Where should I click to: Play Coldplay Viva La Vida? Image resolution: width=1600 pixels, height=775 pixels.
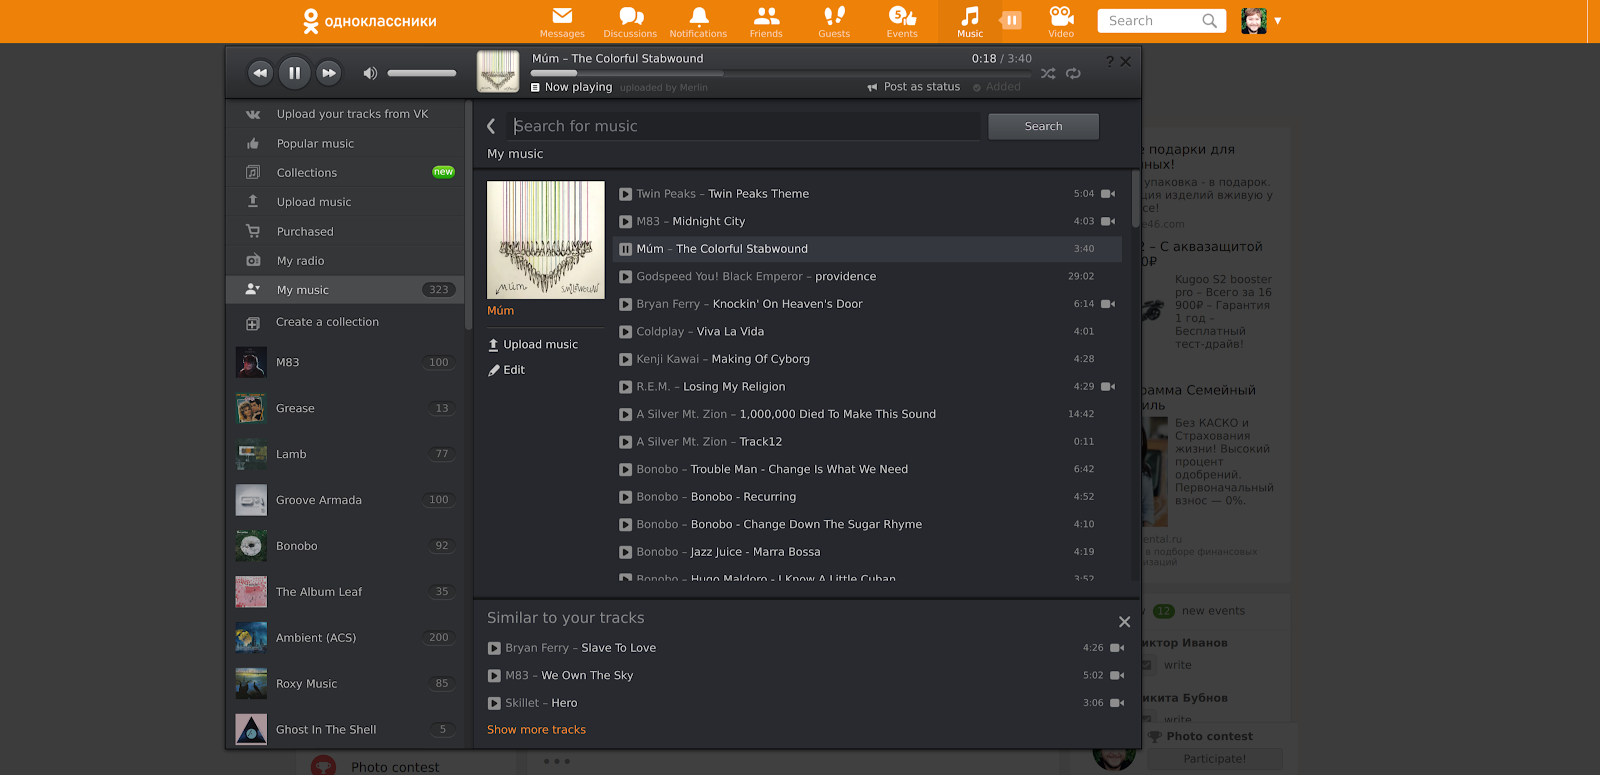[x=625, y=331]
